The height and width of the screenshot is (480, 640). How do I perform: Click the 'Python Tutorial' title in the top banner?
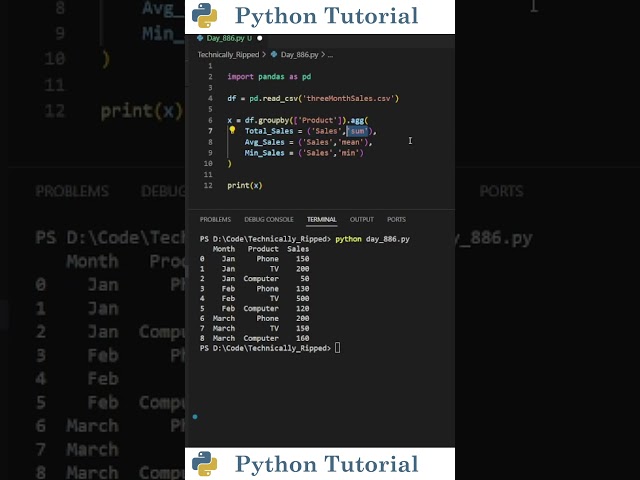[x=327, y=16]
